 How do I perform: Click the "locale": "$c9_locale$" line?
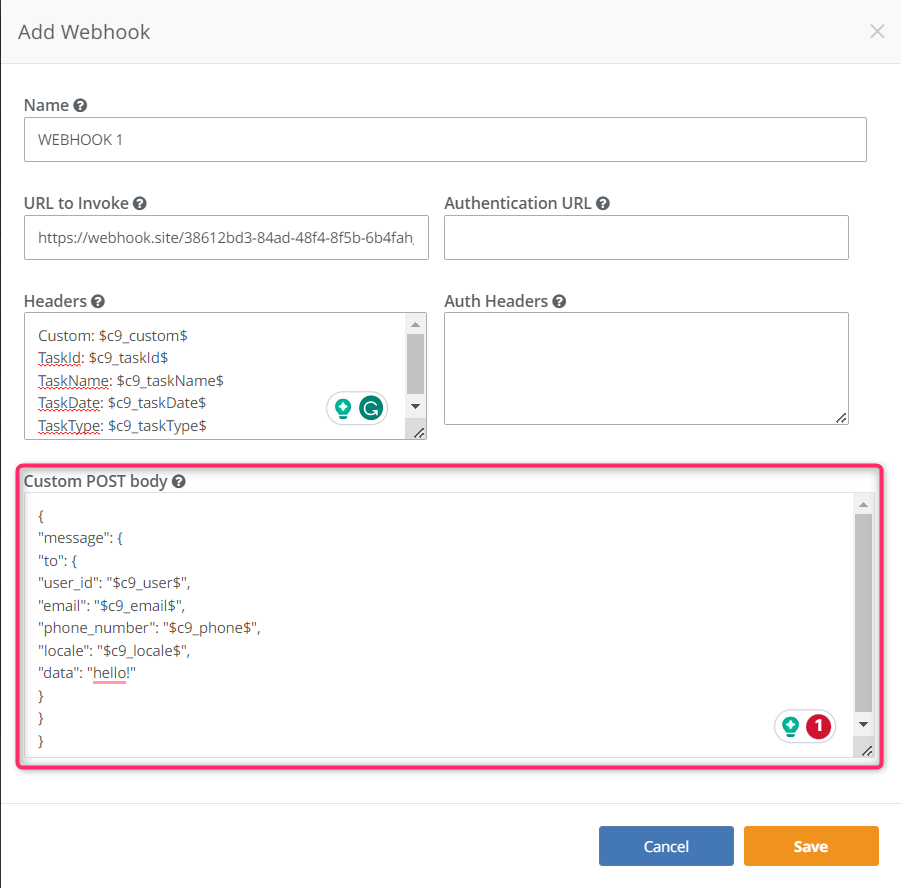(114, 651)
